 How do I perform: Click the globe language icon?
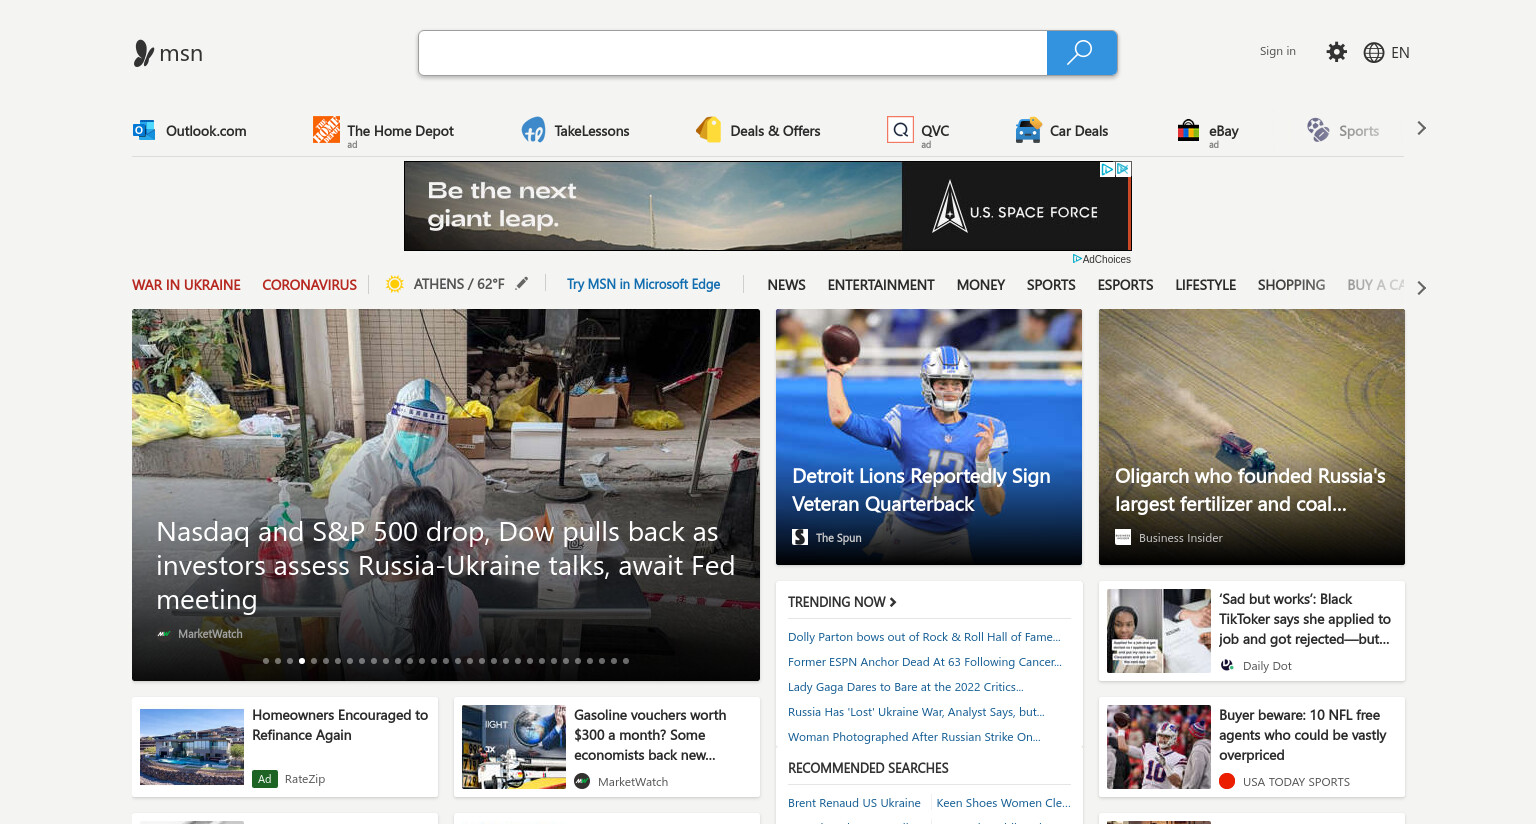1374,53
